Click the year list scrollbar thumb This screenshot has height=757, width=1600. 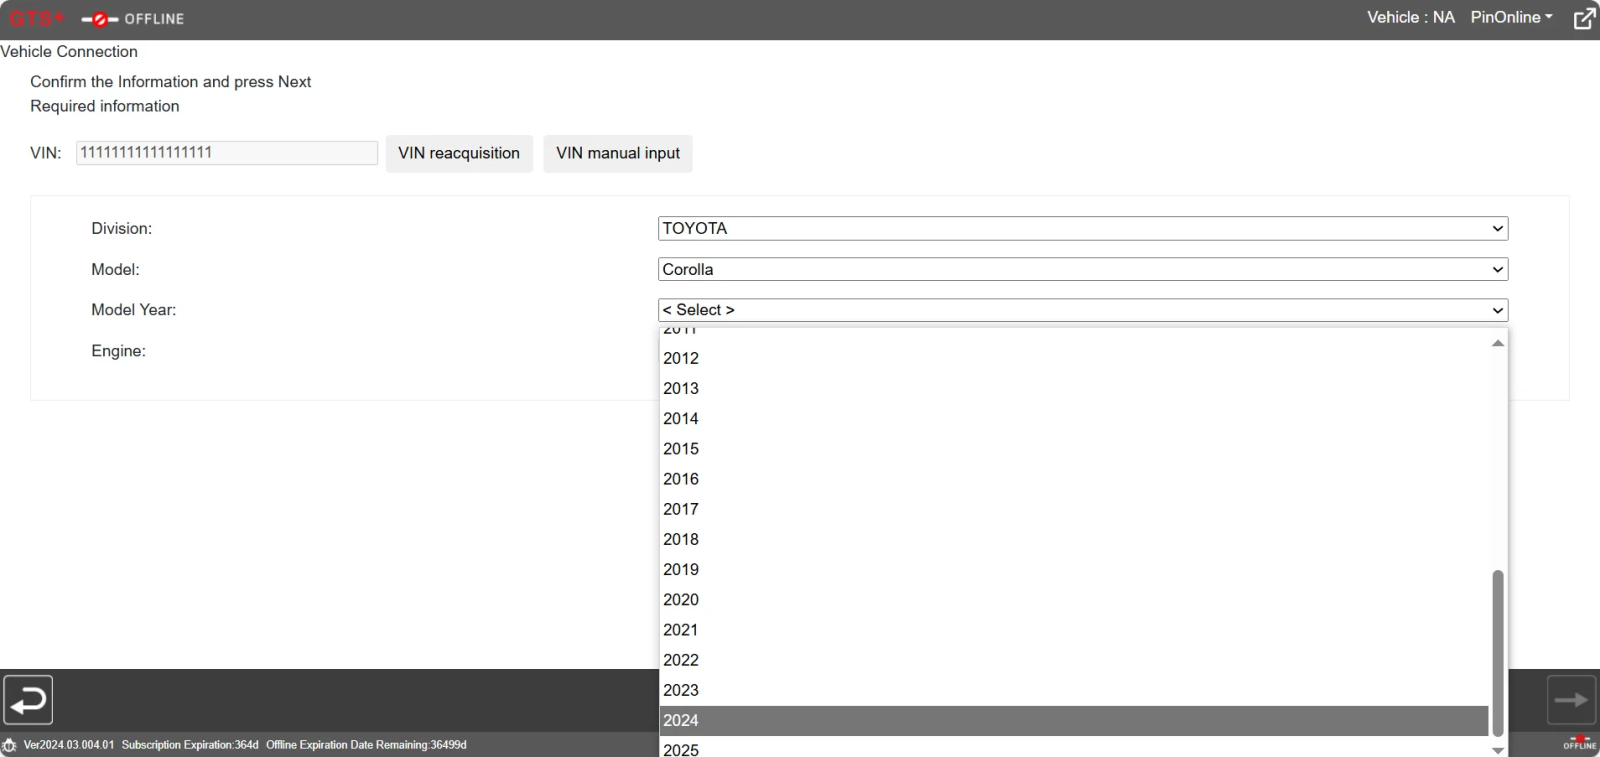[1497, 650]
